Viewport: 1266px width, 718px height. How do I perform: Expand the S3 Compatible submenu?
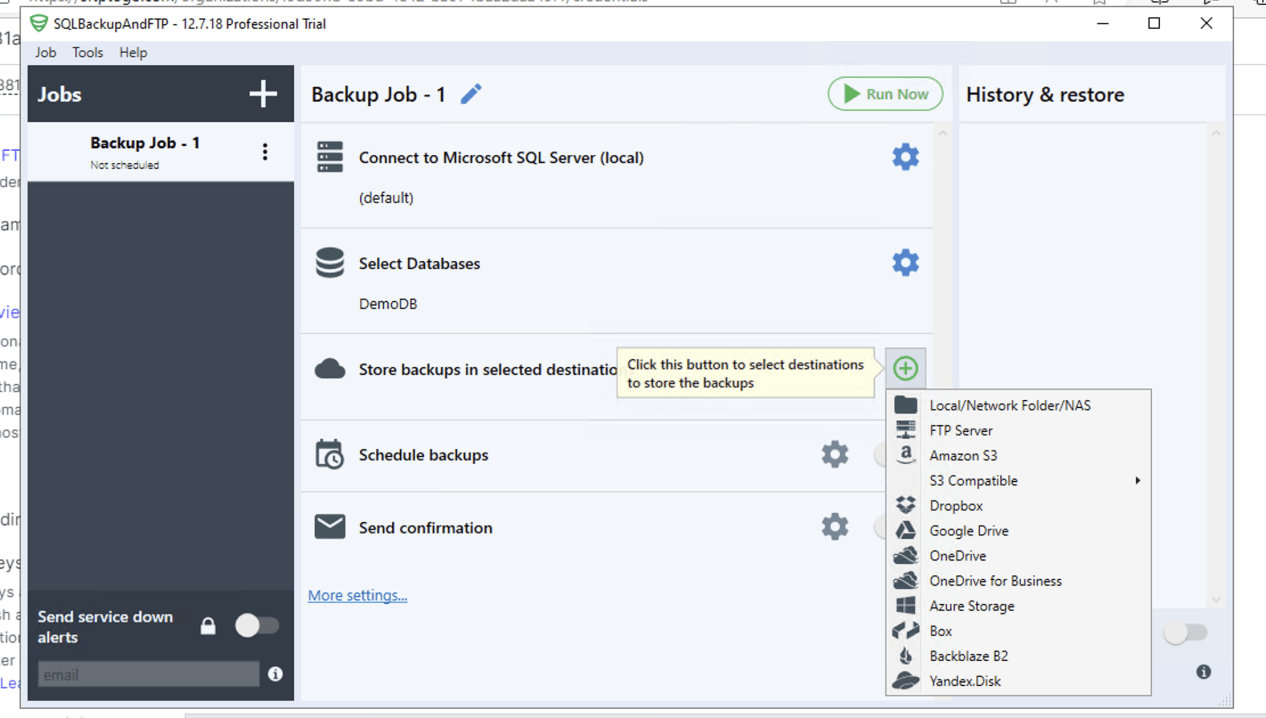point(973,480)
